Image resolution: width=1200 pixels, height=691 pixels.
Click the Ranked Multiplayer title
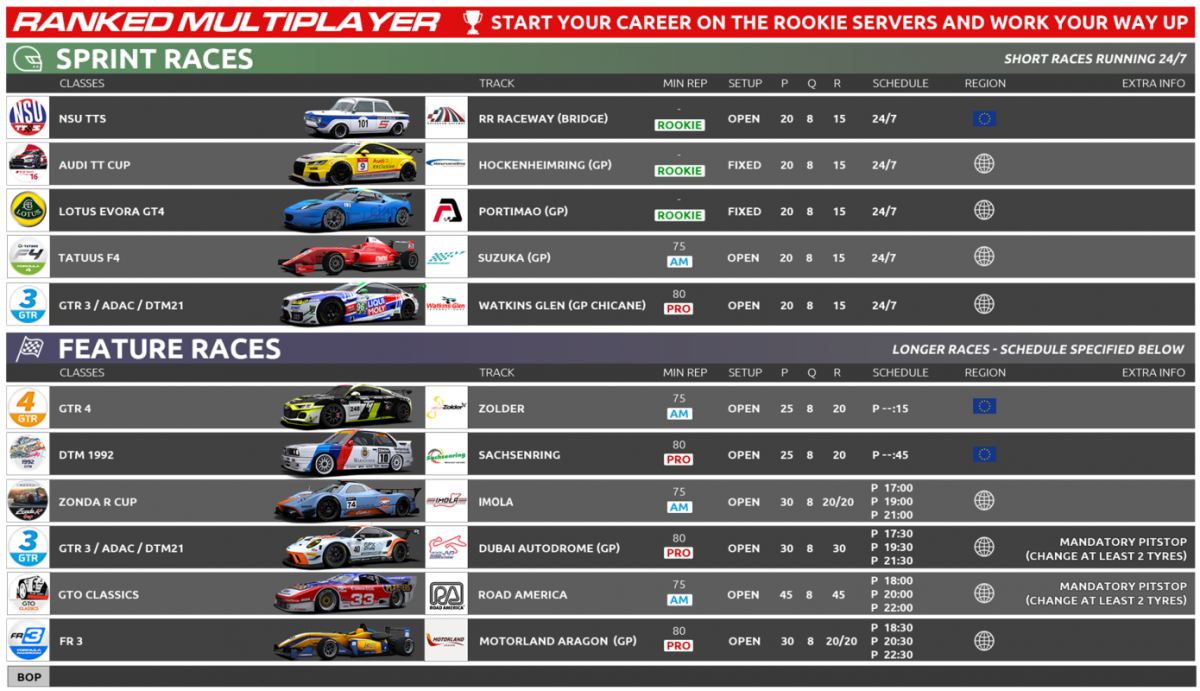pyautogui.click(x=226, y=21)
